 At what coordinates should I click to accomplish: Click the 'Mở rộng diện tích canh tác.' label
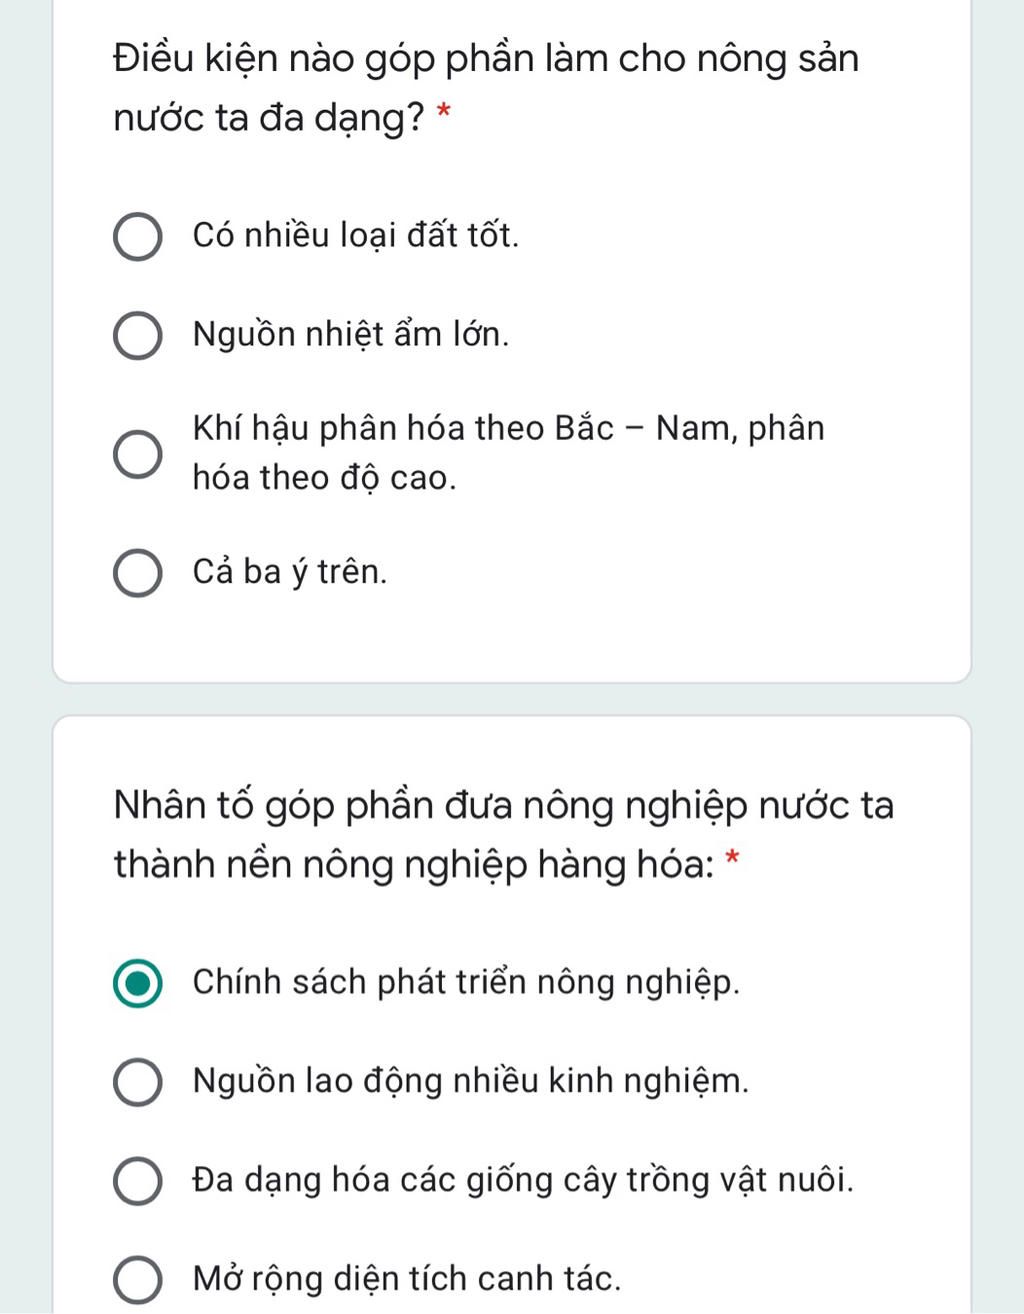point(407,1279)
